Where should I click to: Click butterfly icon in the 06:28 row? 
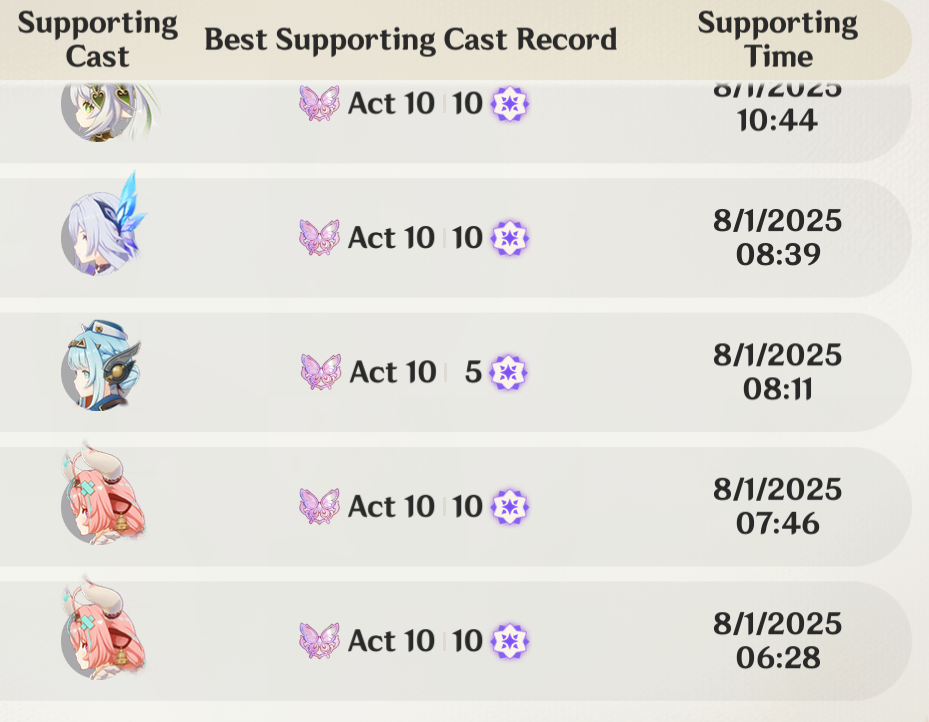(319, 641)
